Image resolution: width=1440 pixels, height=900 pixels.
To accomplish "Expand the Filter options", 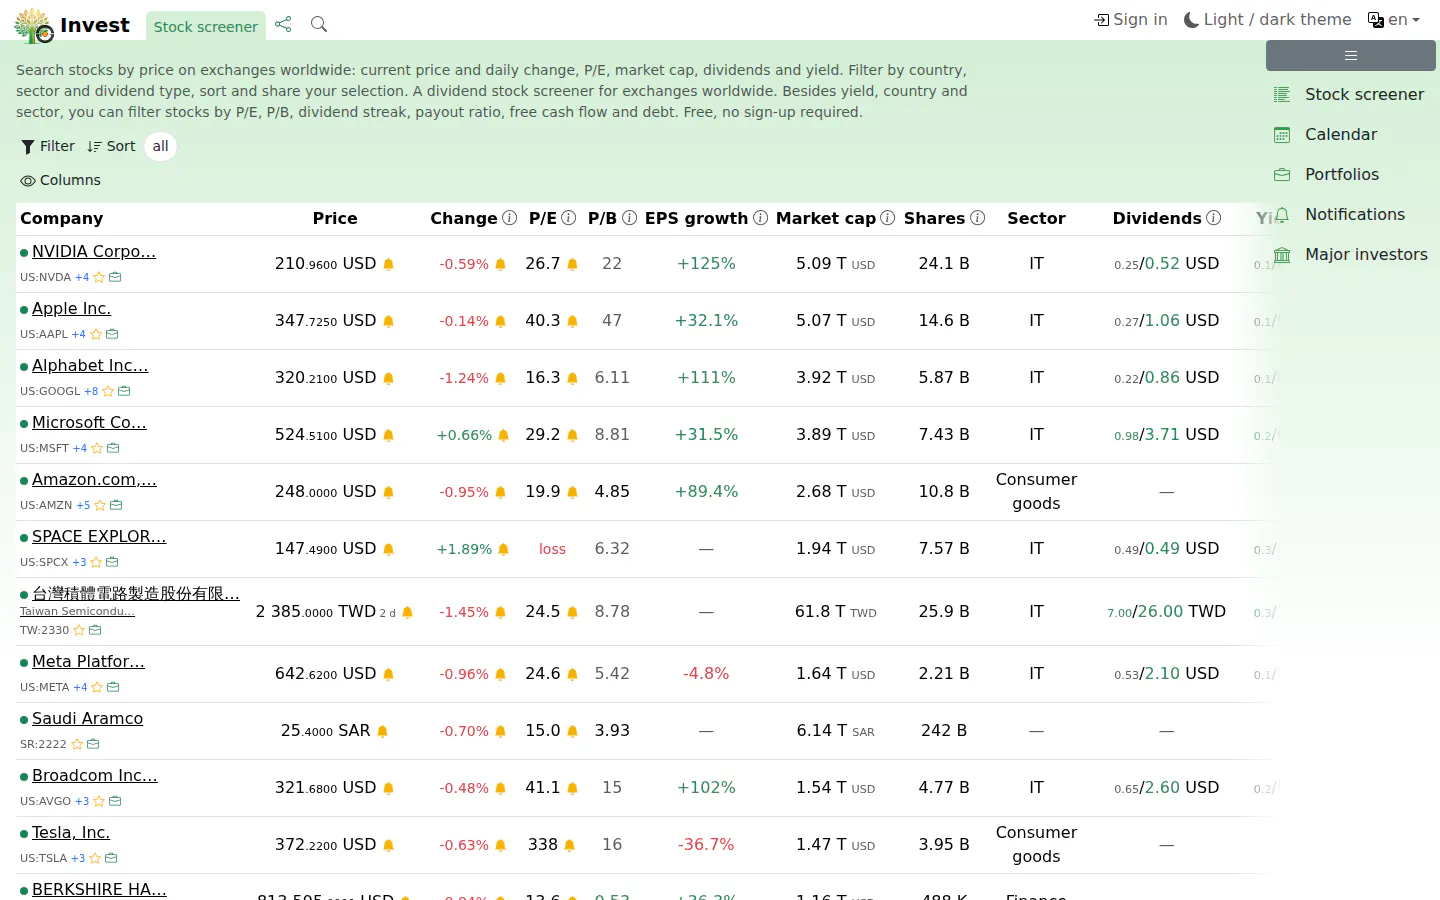I will [x=48, y=146].
